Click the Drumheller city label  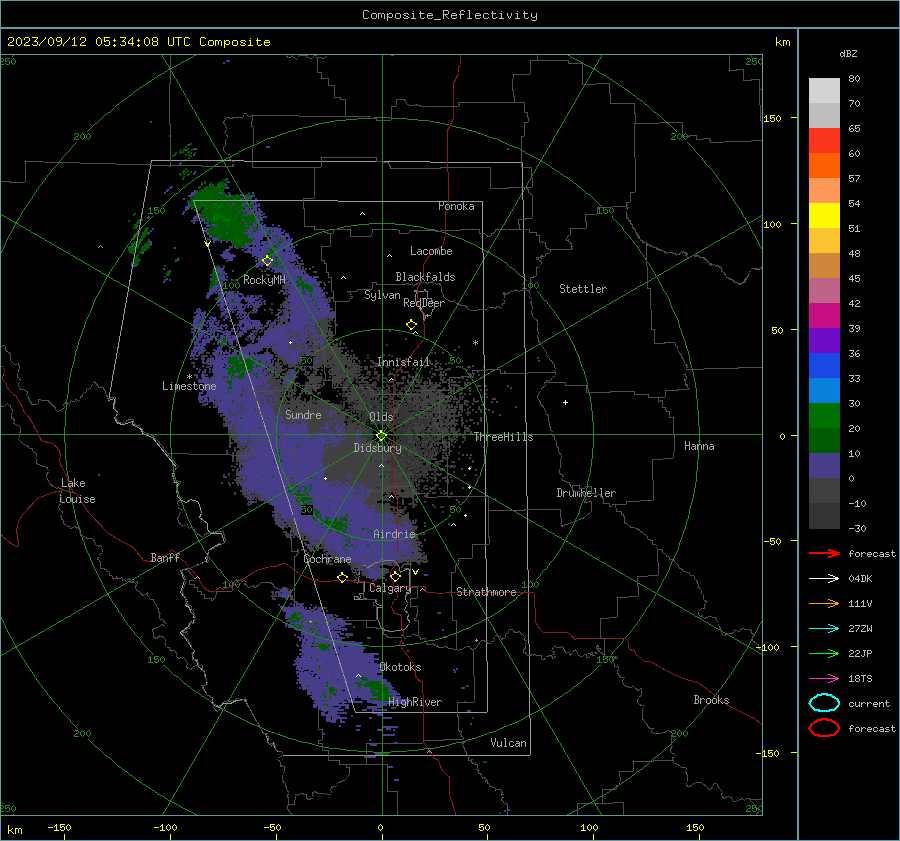pos(586,493)
